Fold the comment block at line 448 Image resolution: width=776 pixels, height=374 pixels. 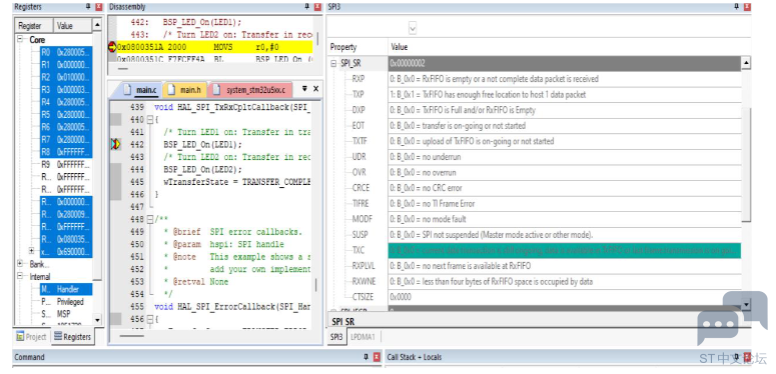(149, 219)
